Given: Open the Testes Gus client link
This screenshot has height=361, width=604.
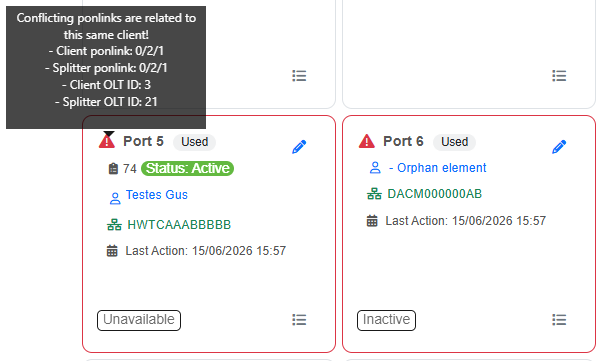Looking at the screenshot, I should click(x=157, y=195).
